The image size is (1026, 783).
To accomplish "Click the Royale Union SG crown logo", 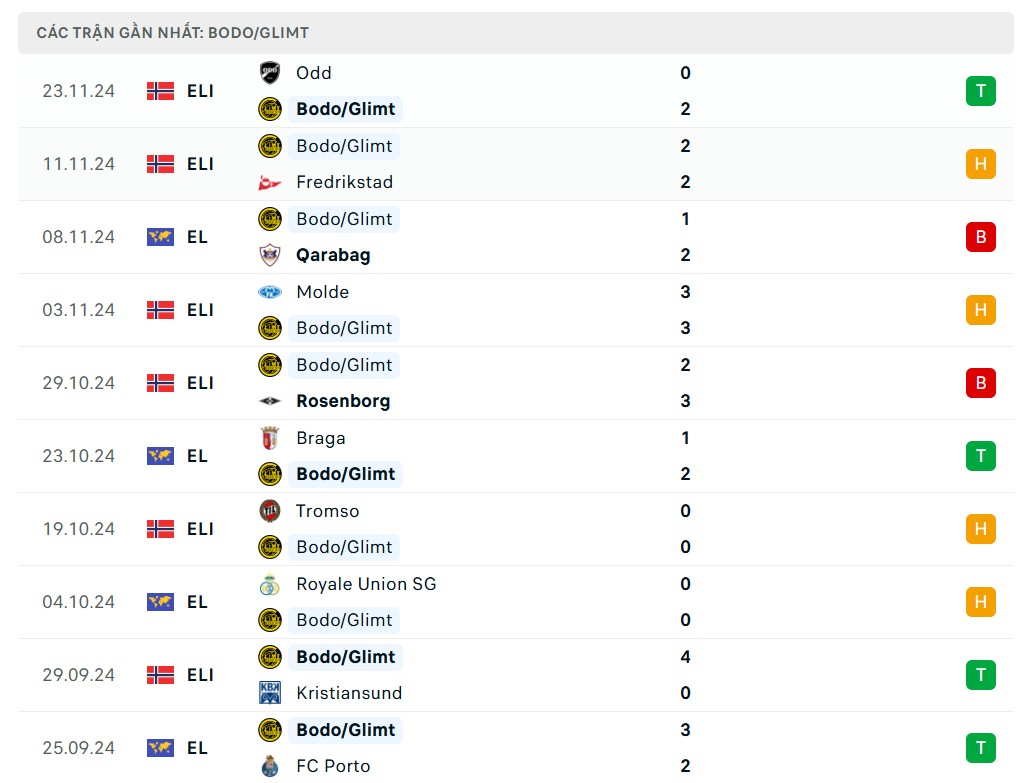I will tap(269, 583).
